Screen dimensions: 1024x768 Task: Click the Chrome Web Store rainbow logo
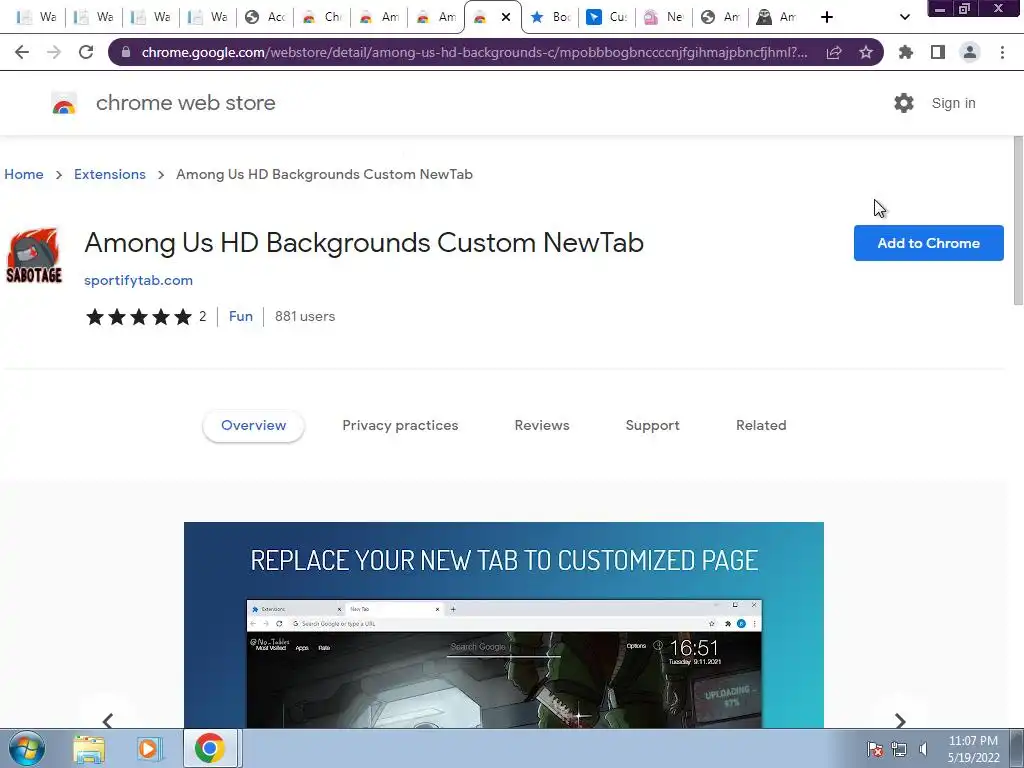coord(64,103)
